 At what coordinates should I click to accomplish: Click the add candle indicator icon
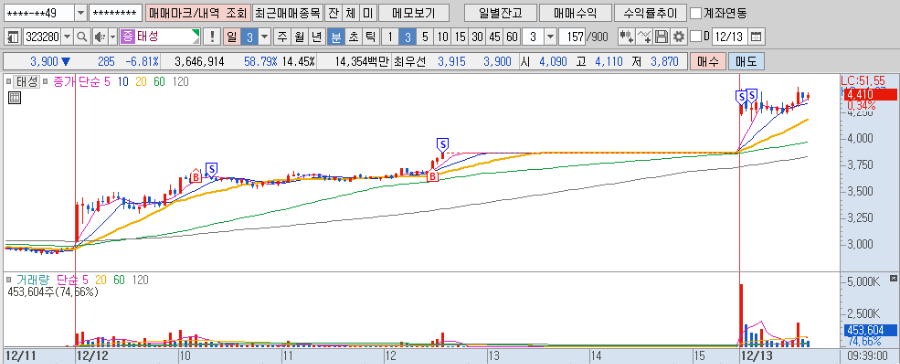pyautogui.click(x=626, y=37)
